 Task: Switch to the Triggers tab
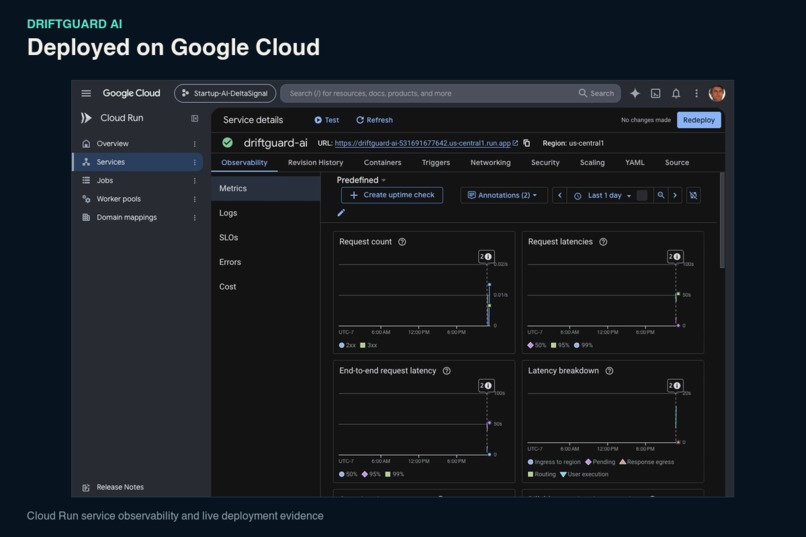(436, 162)
